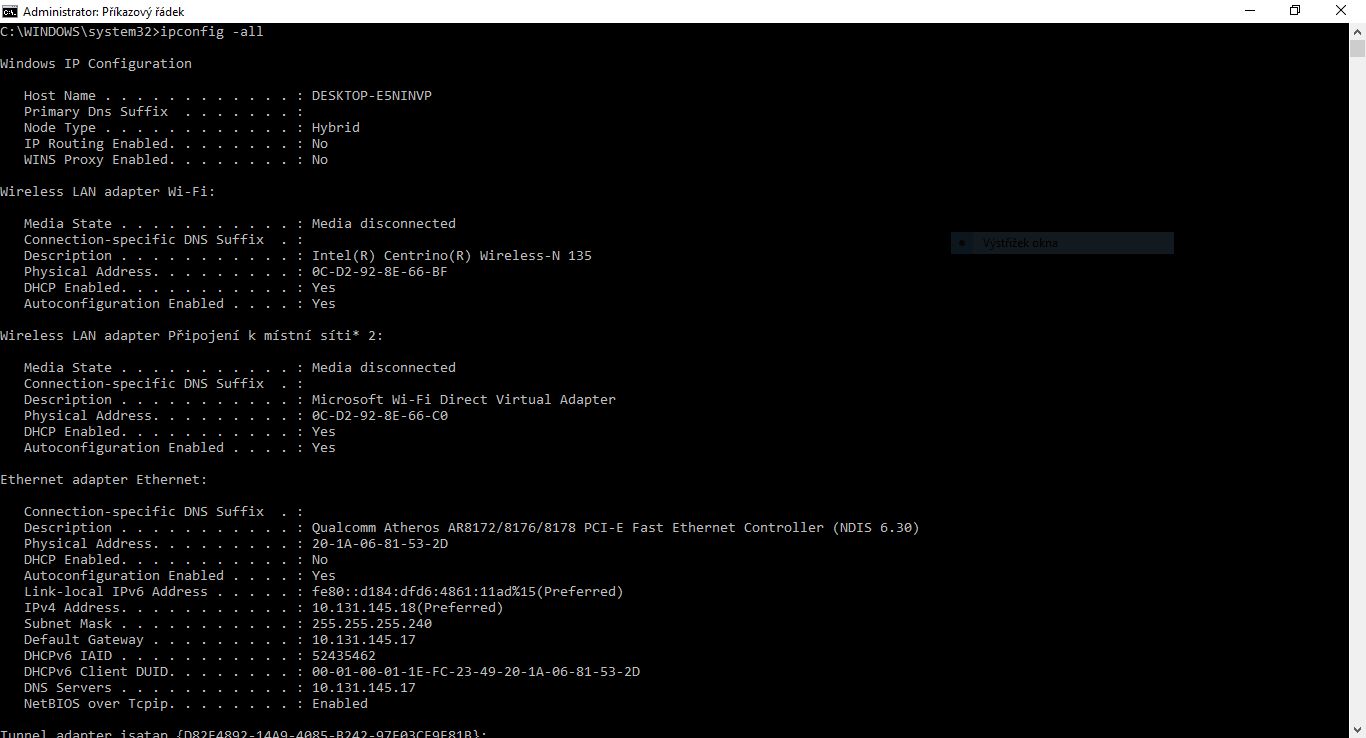Click subnet mask 255.255.255.240
Image resolution: width=1366 pixels, height=738 pixels.
pyautogui.click(x=372, y=624)
